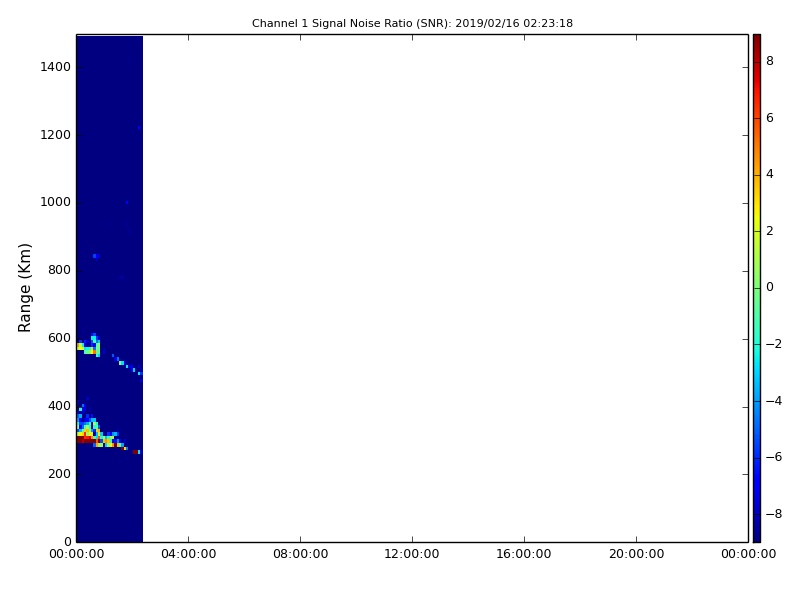
Task: Click the strong red echo near 300 km
Action: 86,439
